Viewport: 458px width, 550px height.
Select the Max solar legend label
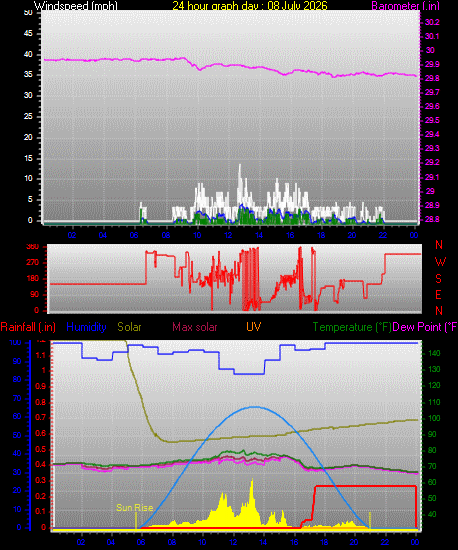[195, 327]
